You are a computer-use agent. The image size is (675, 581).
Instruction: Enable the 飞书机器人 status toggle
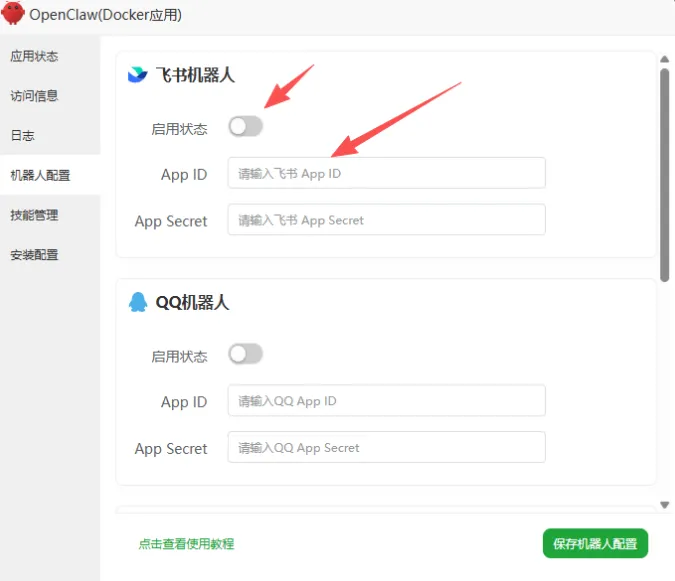click(245, 126)
